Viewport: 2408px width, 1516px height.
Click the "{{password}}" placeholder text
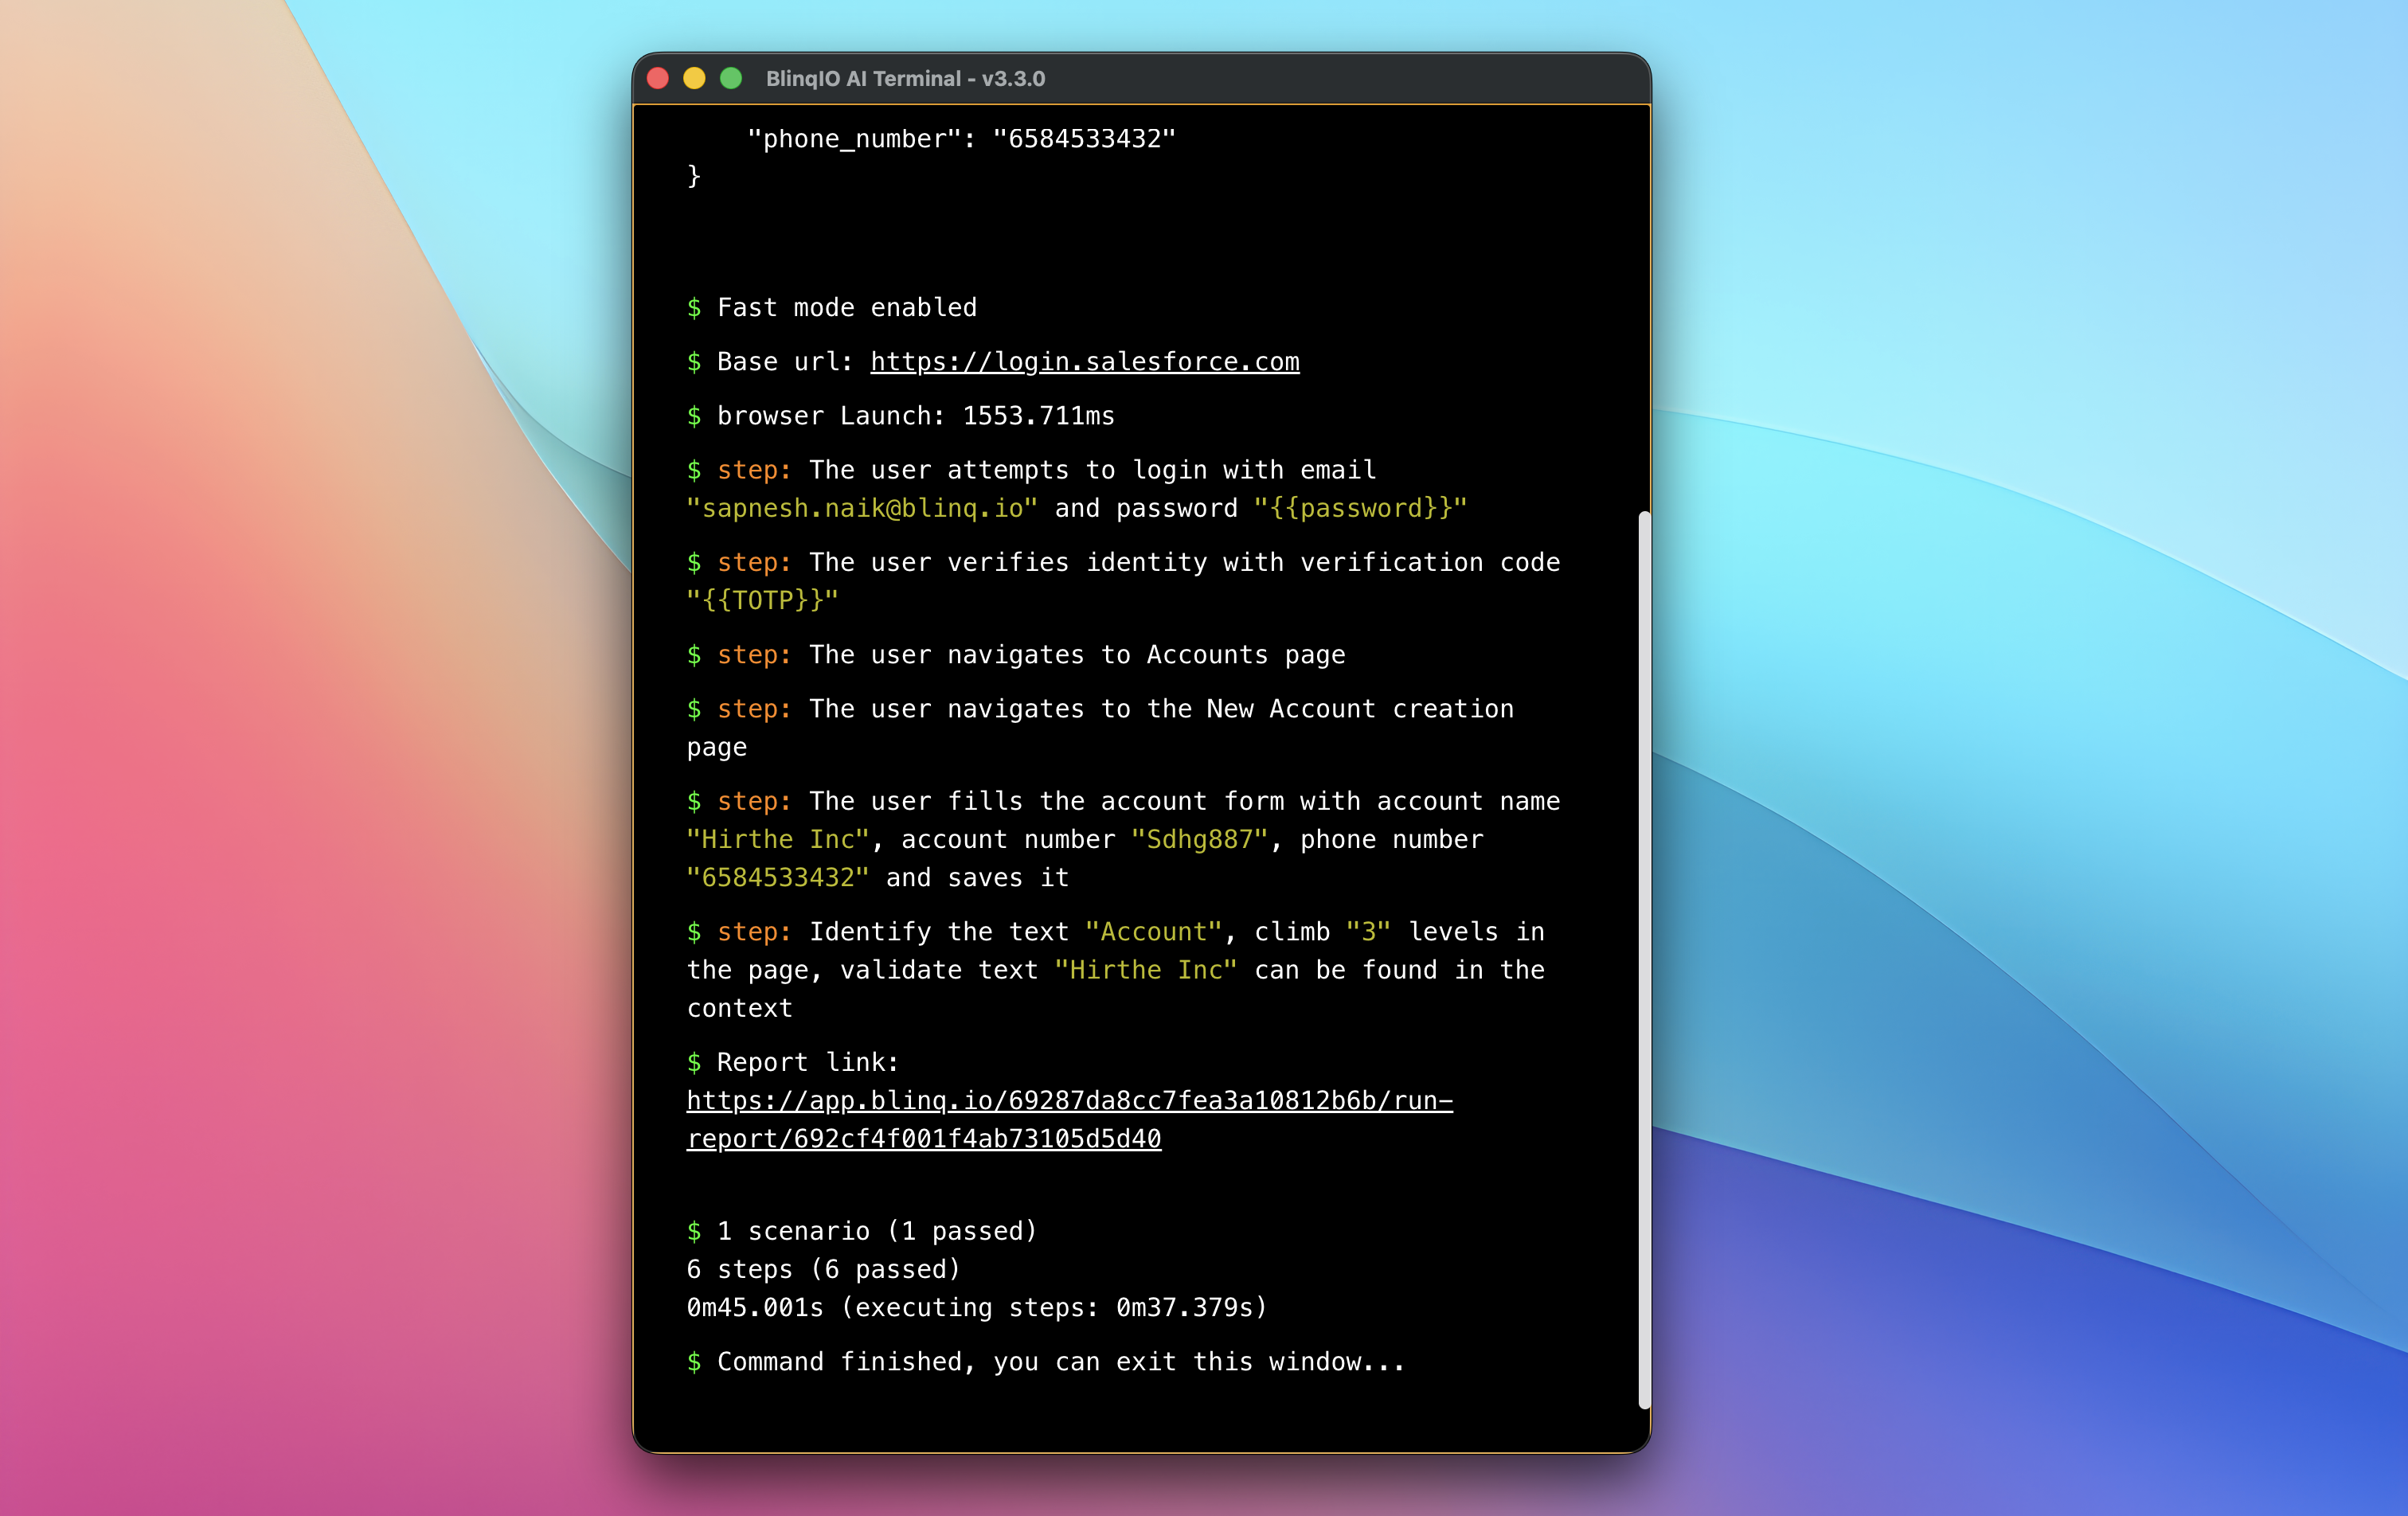1360,508
